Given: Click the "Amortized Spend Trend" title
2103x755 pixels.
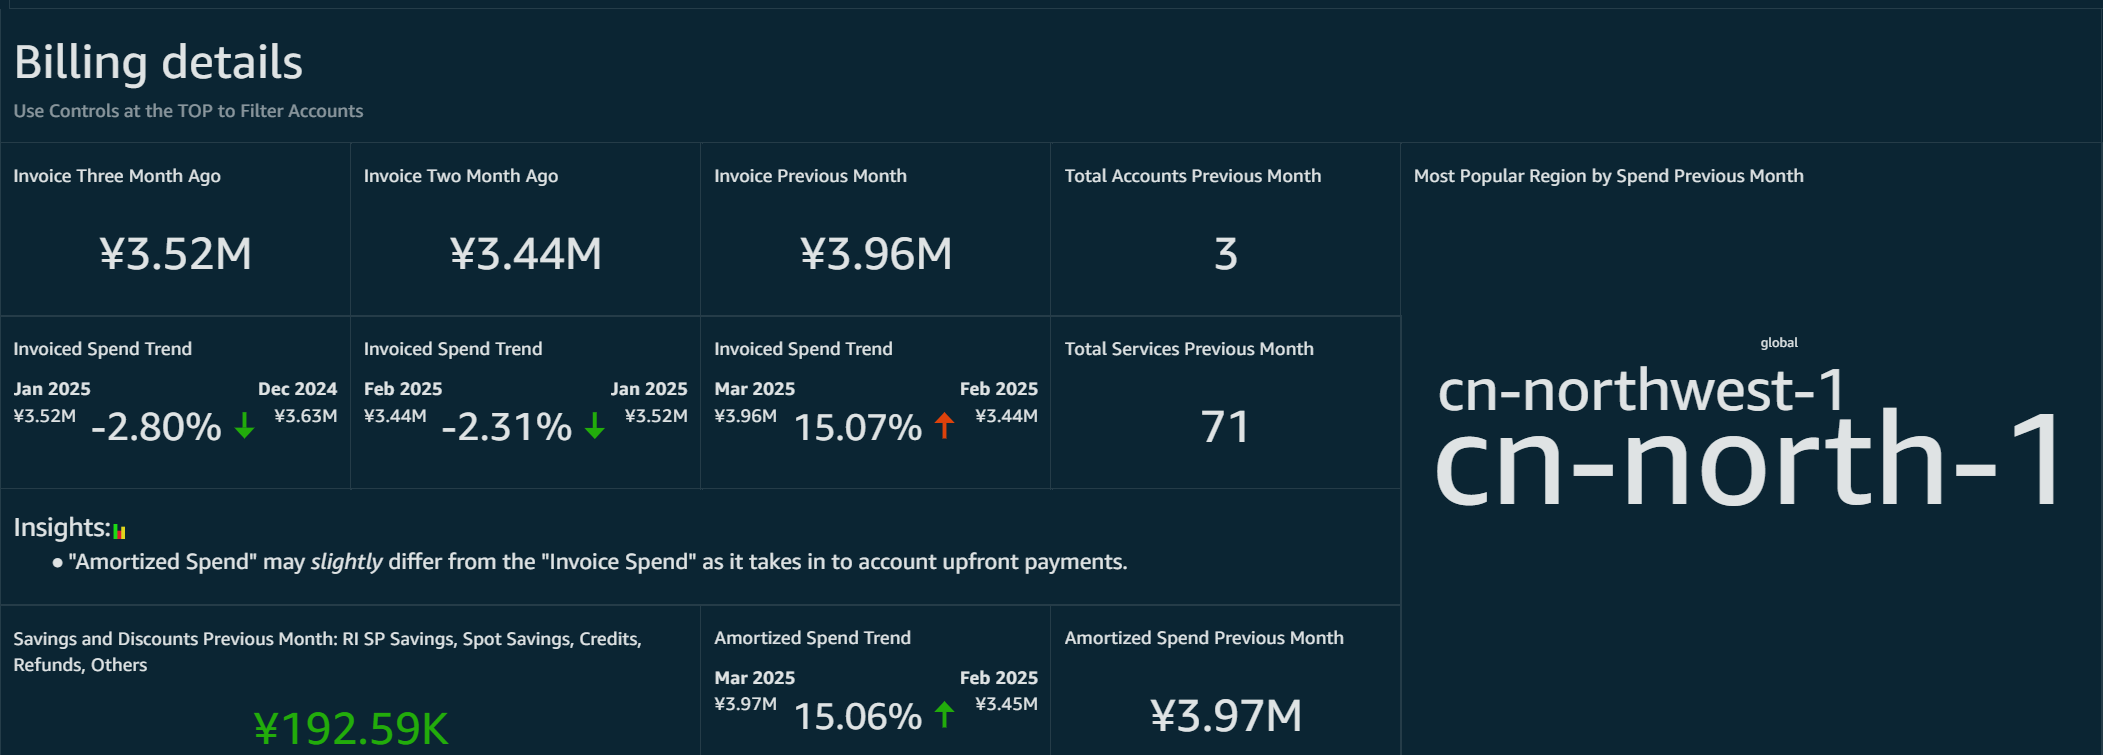Looking at the screenshot, I should pos(813,638).
